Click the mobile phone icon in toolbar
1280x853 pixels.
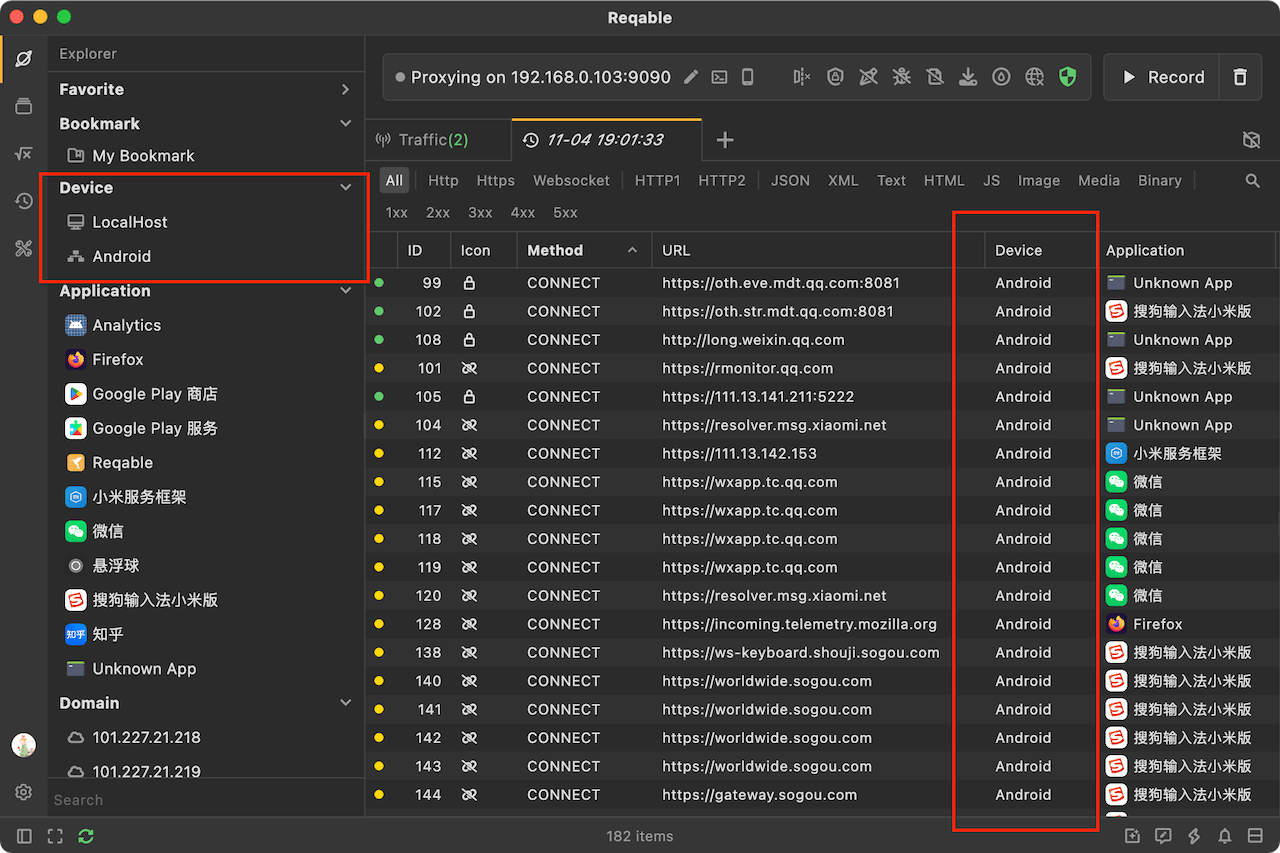click(747, 77)
